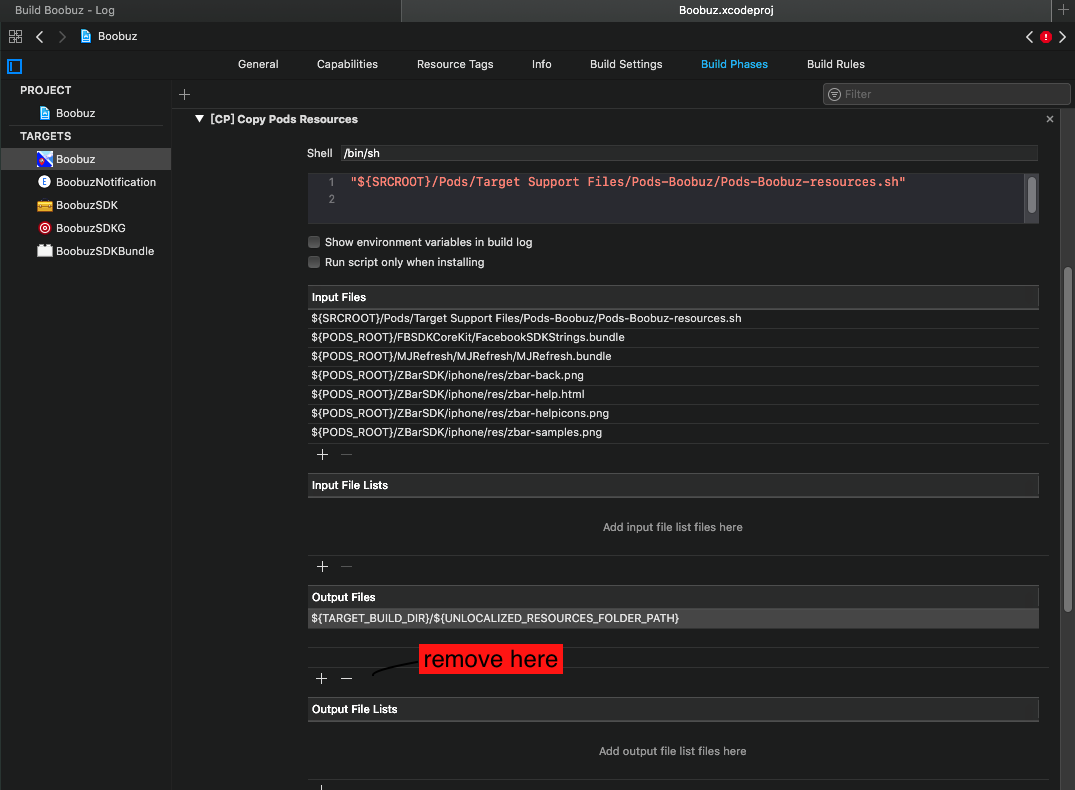Select the BoobuzSDK target
This screenshot has height=790, width=1075.
pos(86,205)
